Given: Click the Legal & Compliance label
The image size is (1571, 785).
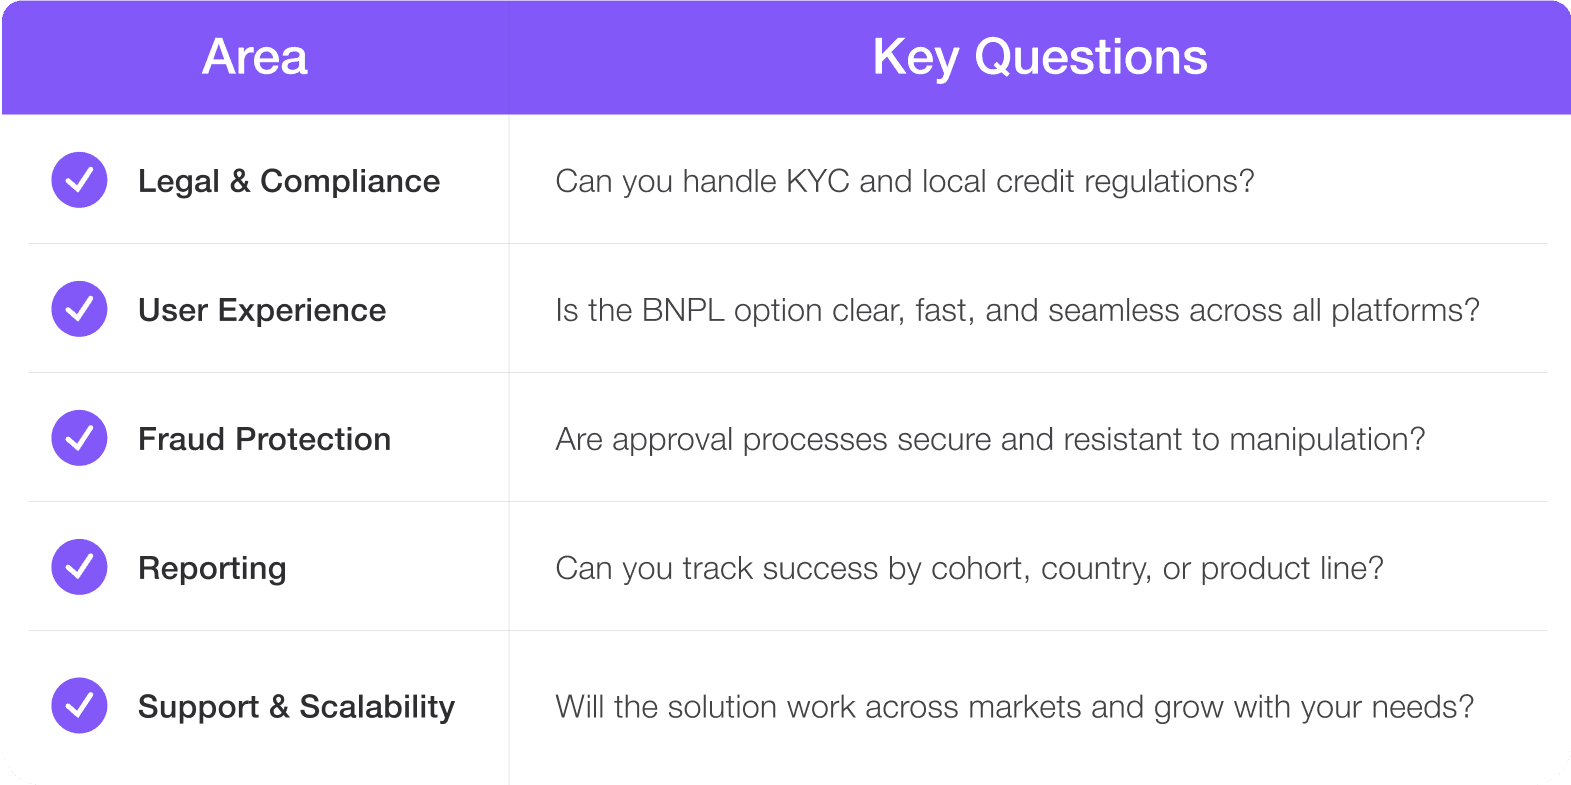Looking at the screenshot, I should click(x=289, y=181).
